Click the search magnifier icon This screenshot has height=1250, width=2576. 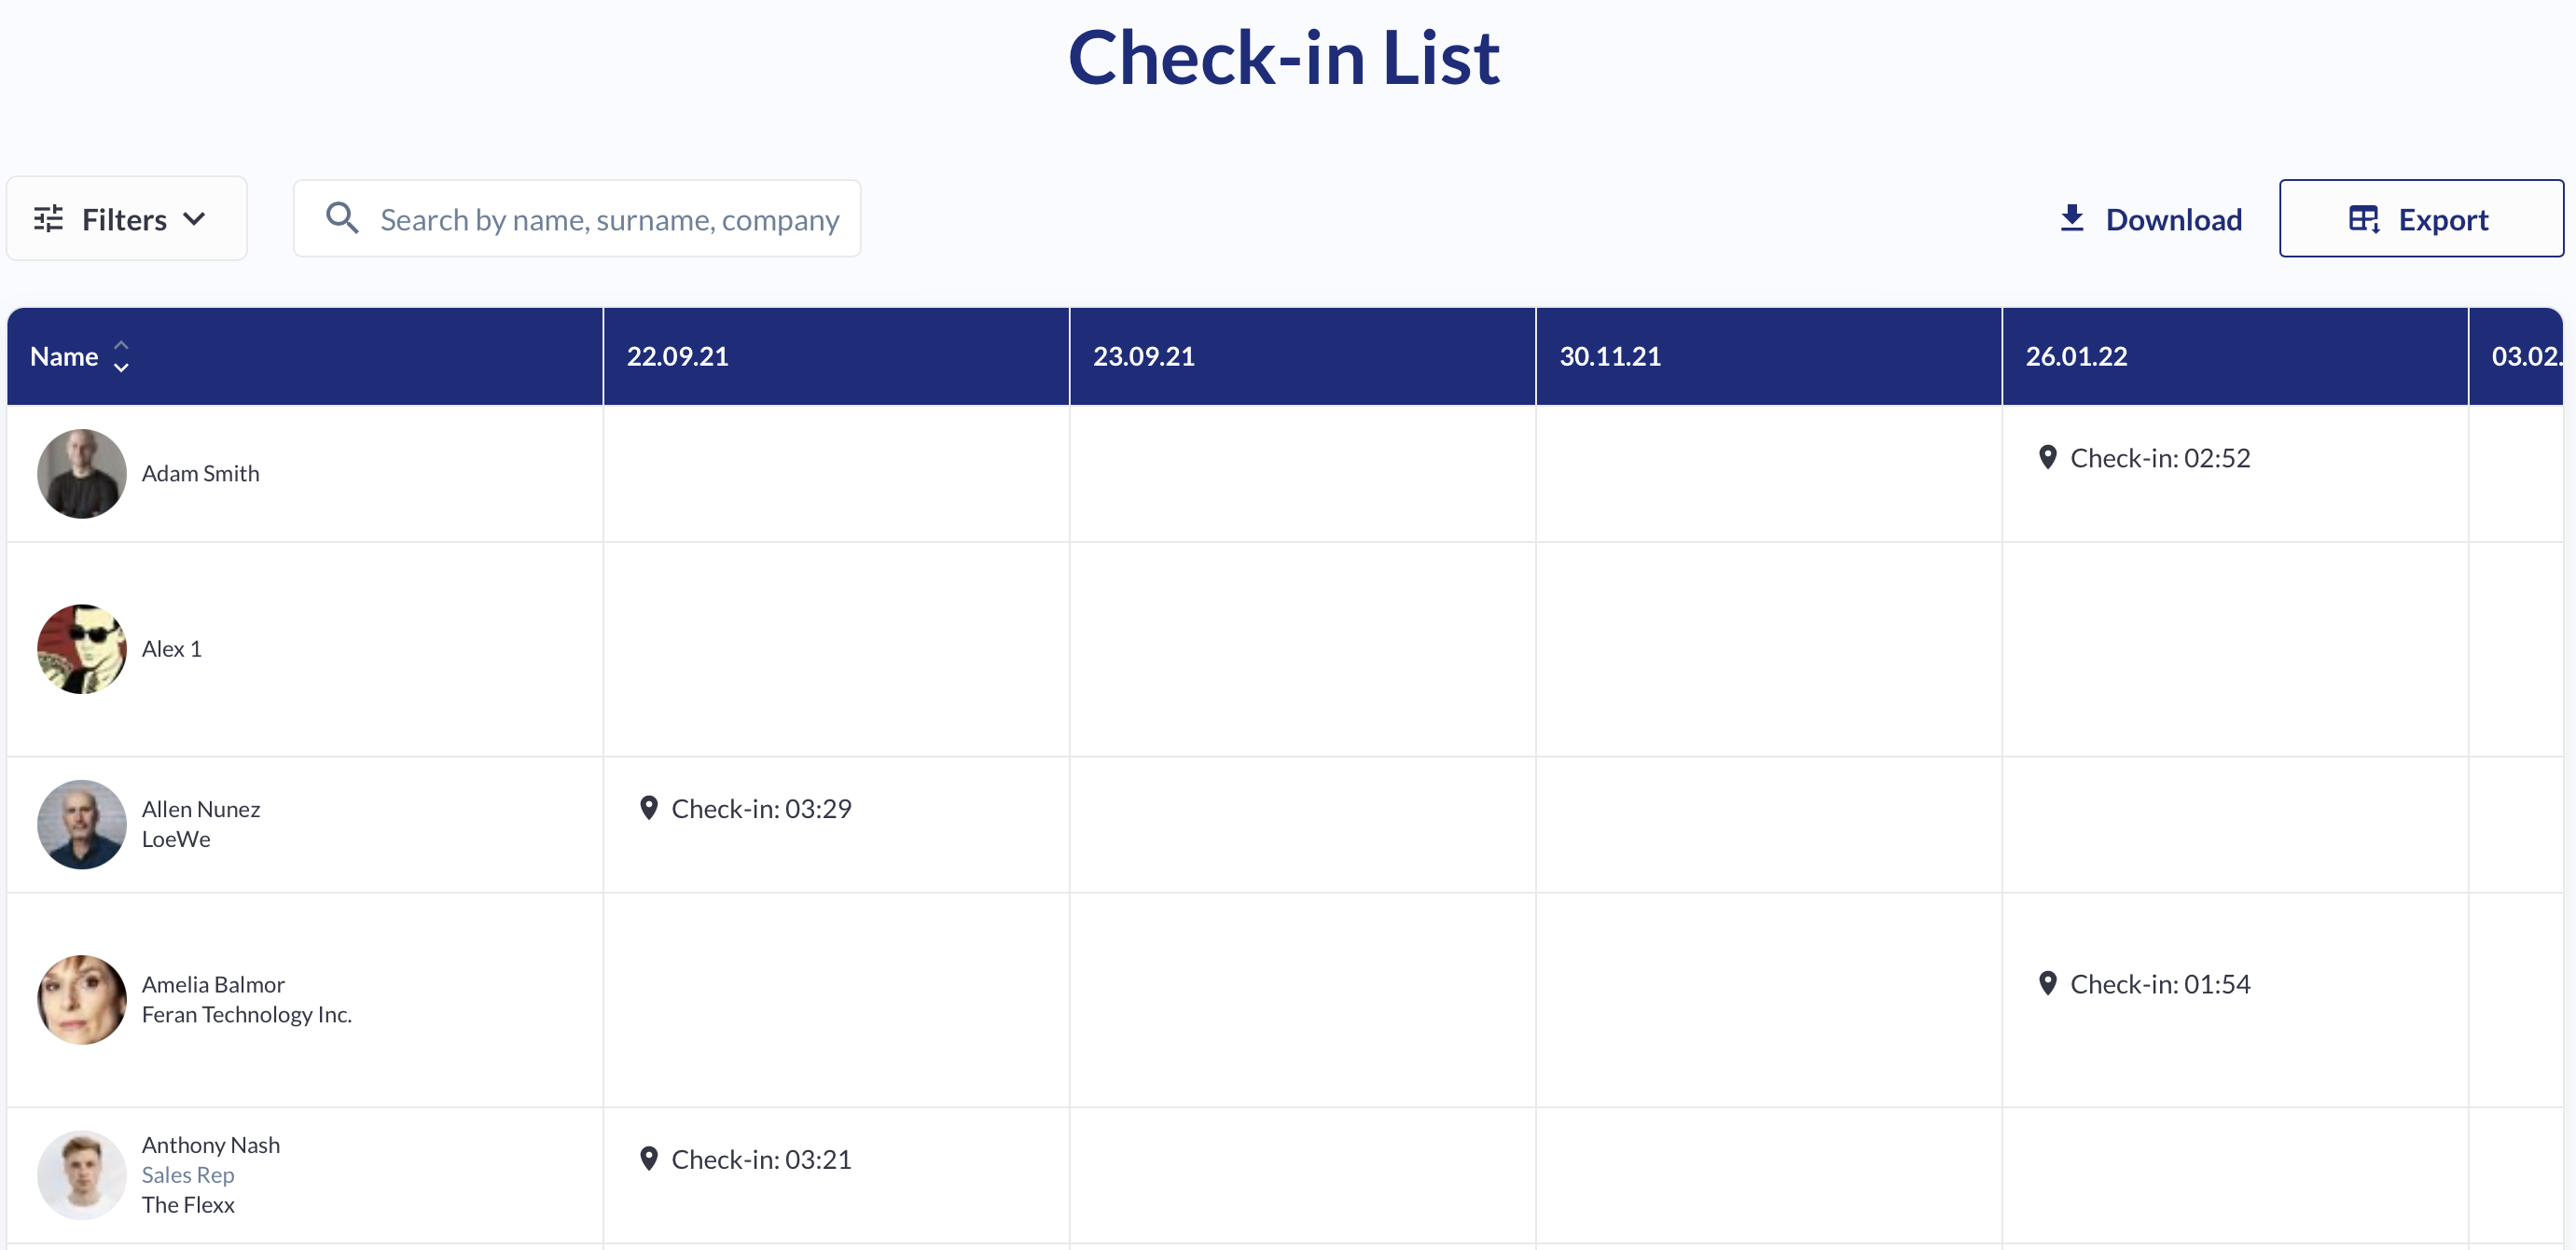point(342,219)
